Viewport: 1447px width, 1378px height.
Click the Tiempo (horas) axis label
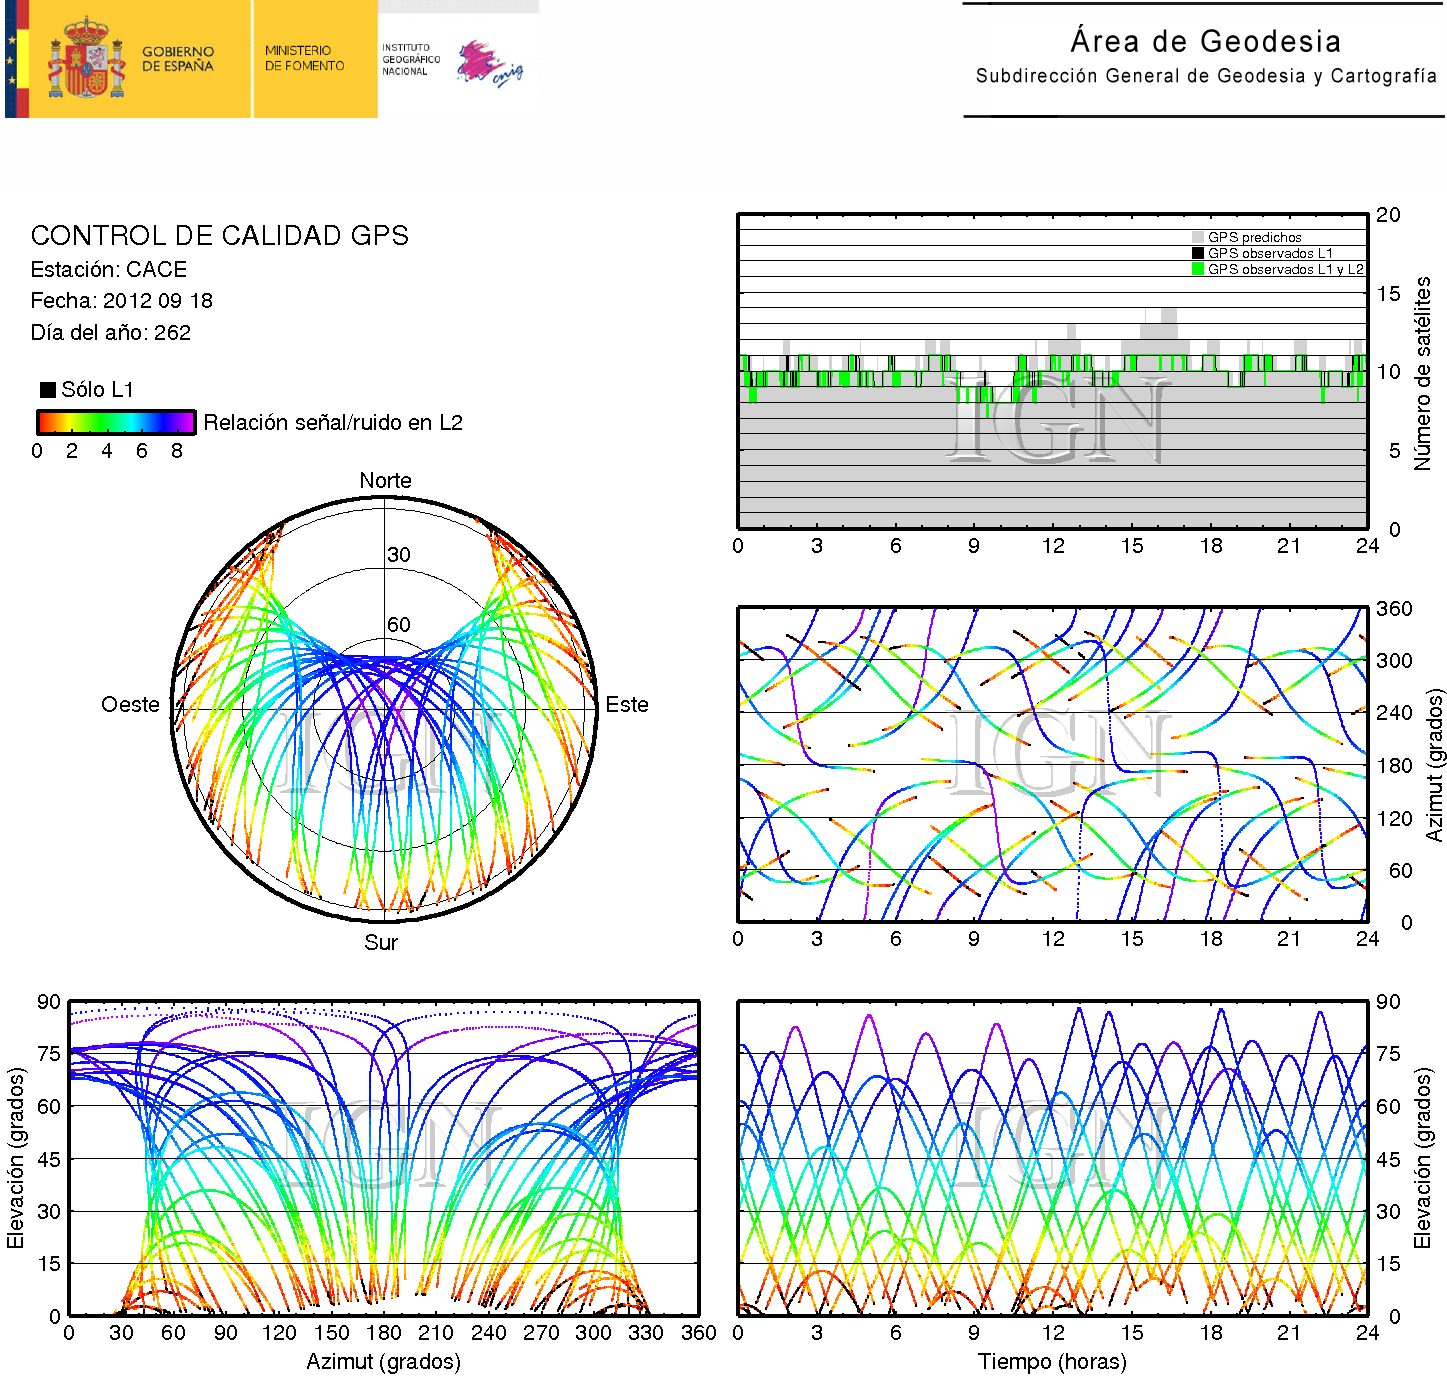1052,1362
